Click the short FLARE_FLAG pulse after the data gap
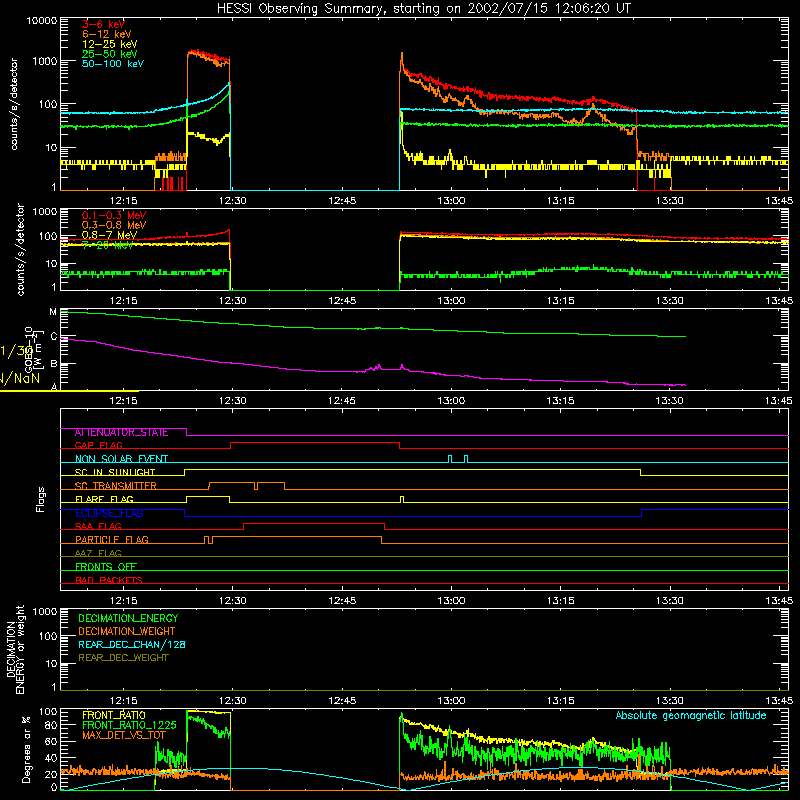Viewport: 800px width, 800px height. [x=402, y=499]
